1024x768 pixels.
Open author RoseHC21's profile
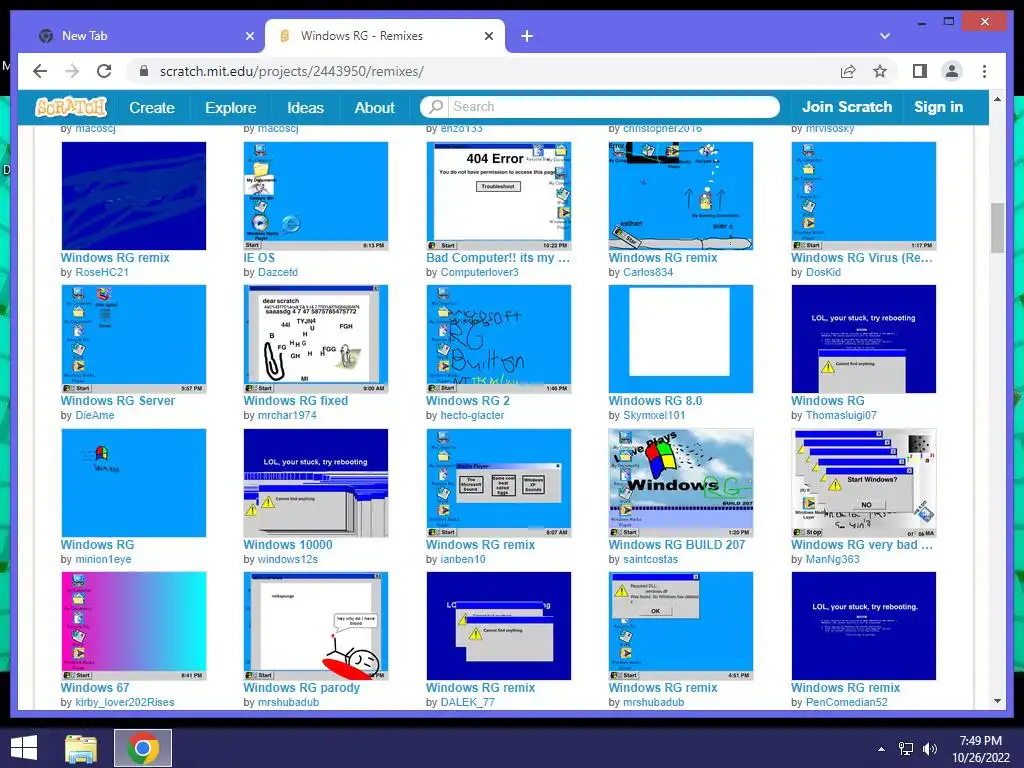point(102,272)
